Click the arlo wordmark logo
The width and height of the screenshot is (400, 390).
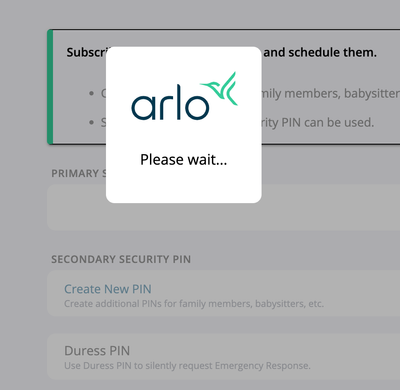point(170,102)
